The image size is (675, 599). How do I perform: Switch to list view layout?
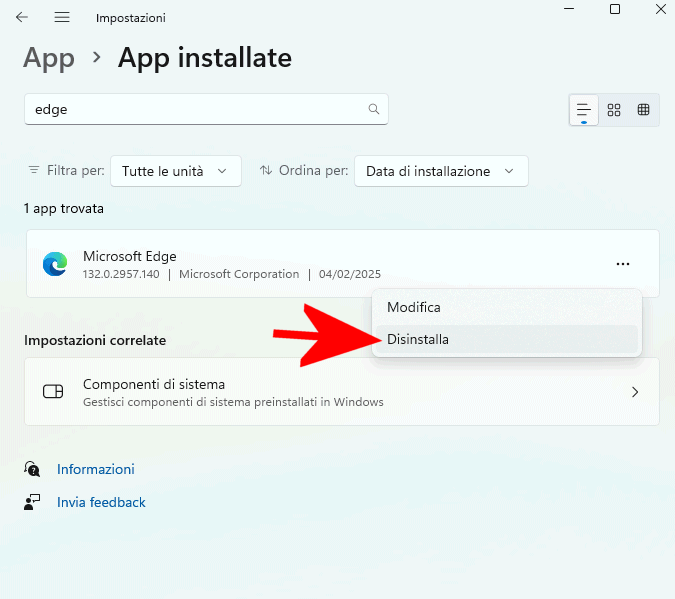584,110
